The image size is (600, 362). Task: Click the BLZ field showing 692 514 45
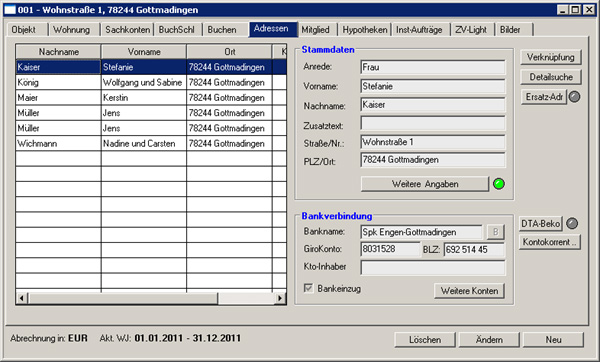(x=474, y=249)
